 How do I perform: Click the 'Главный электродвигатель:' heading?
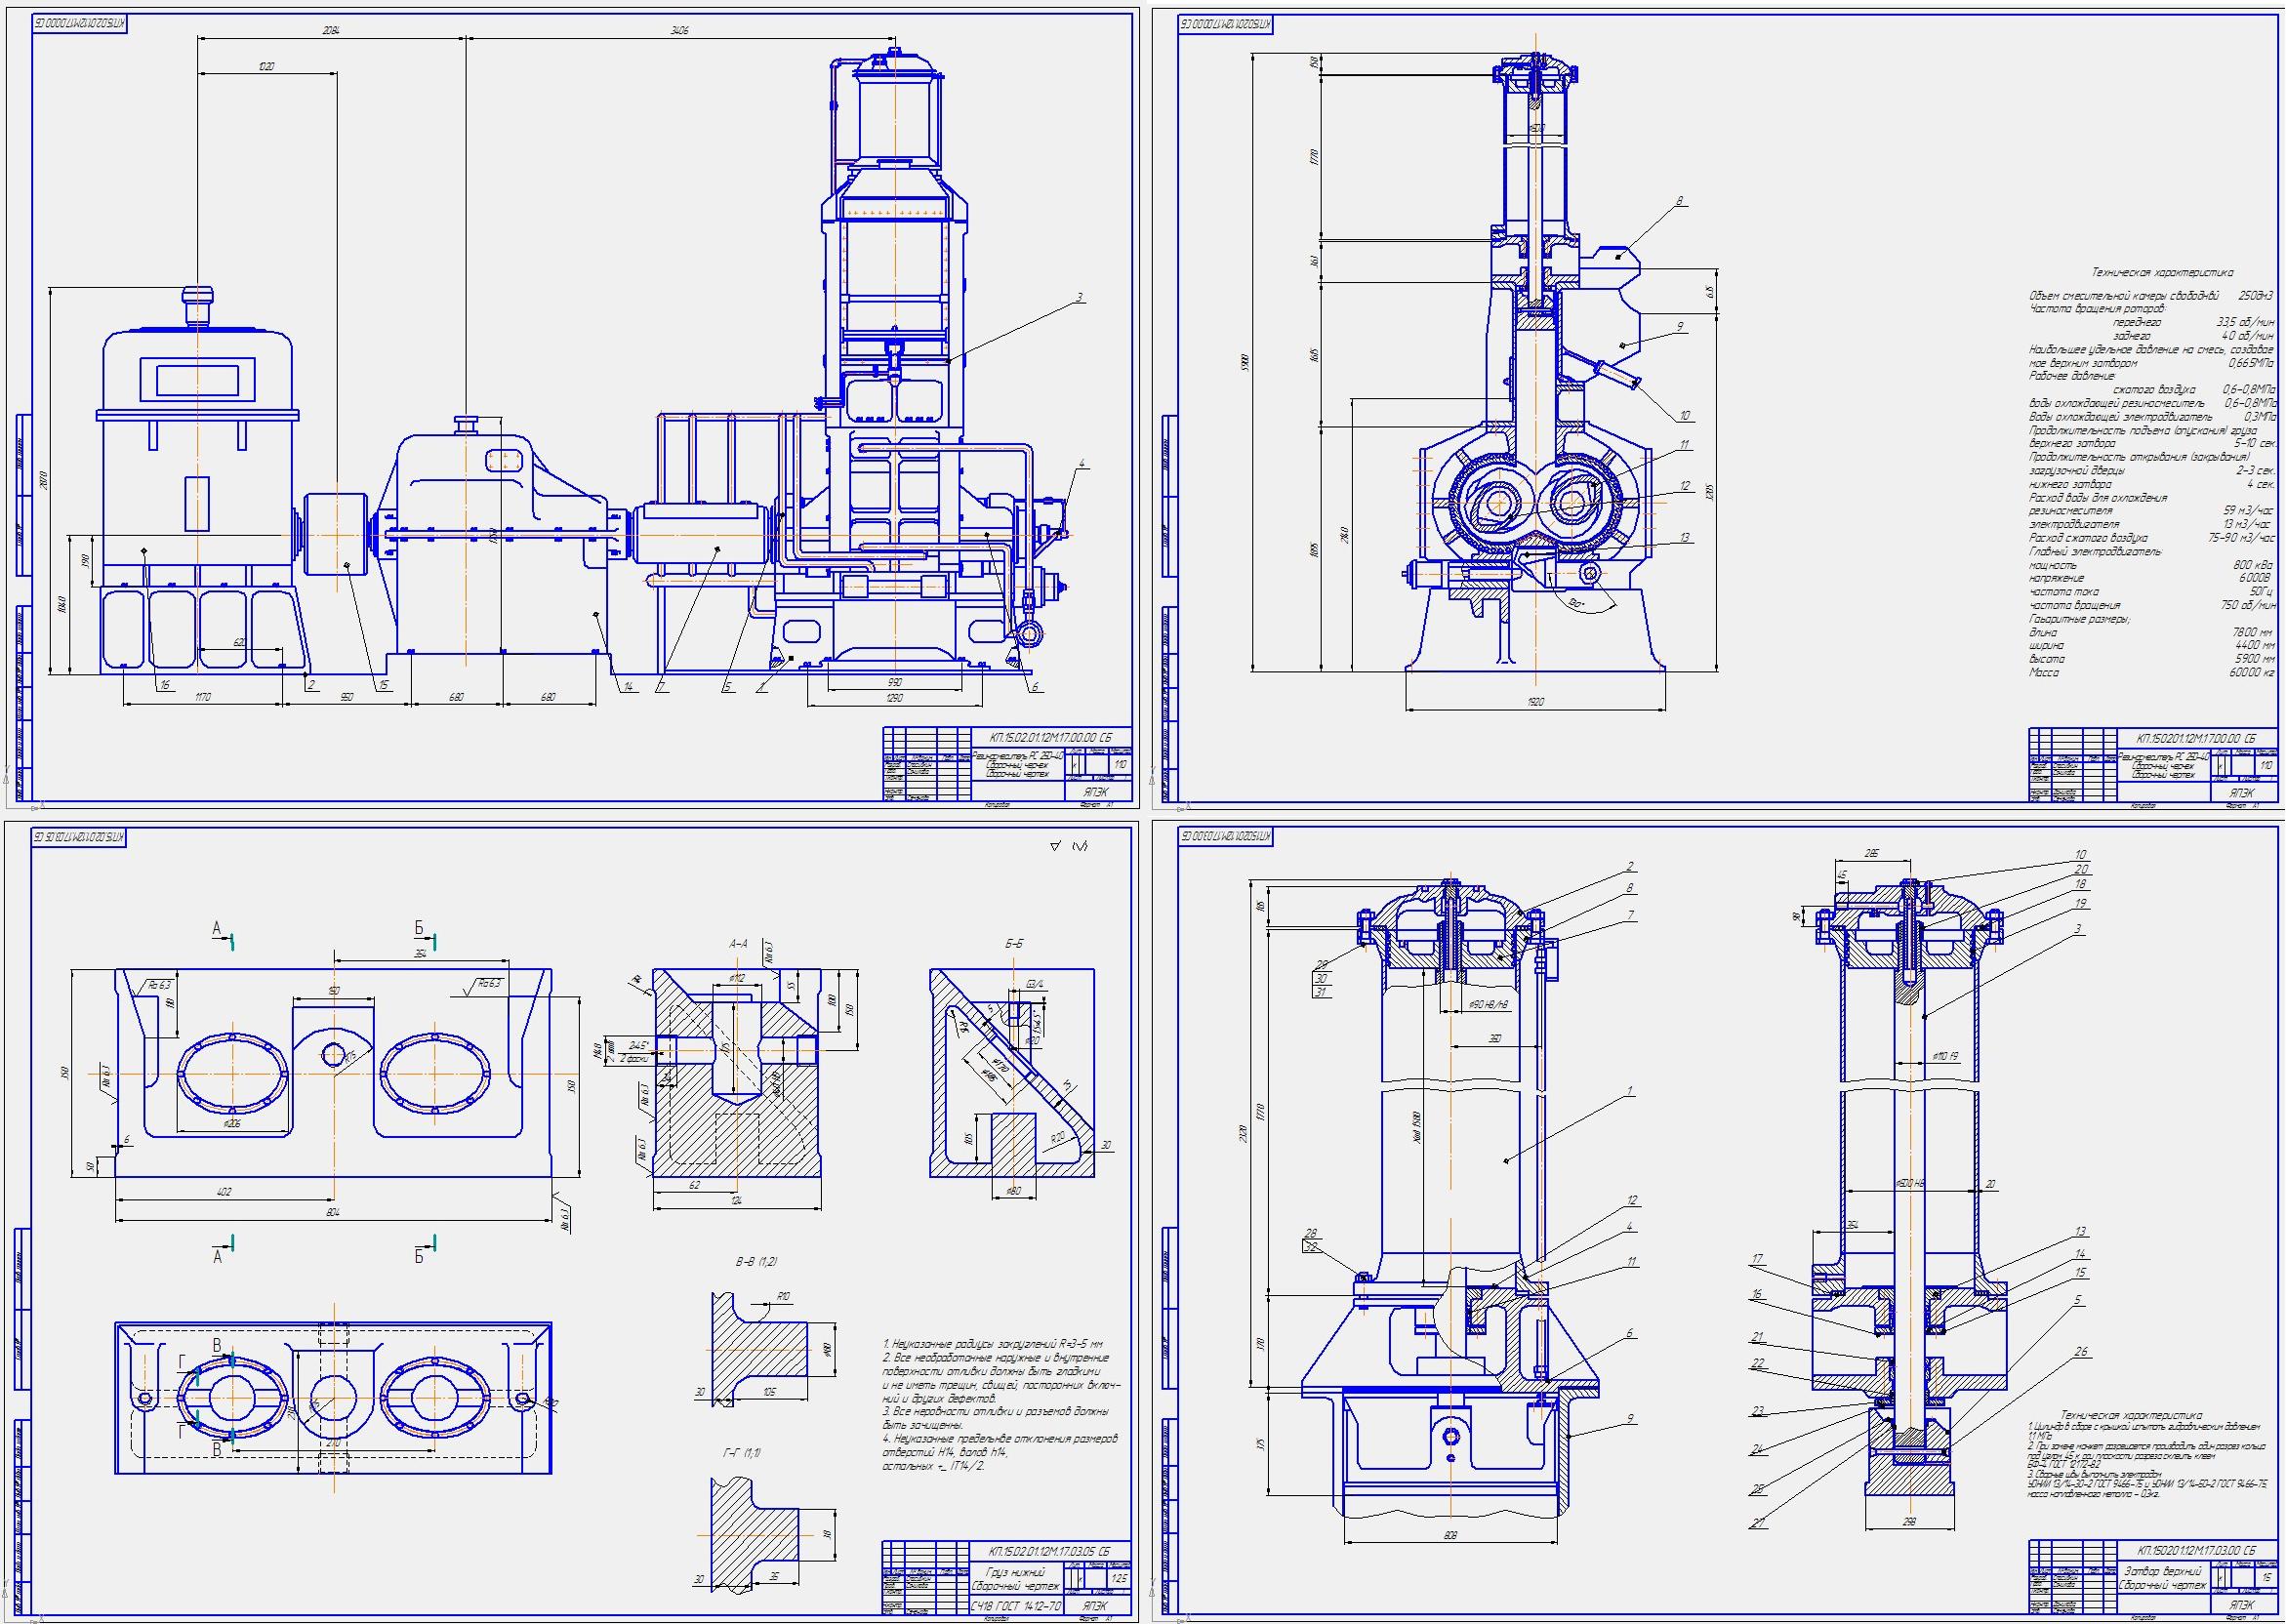[x=2096, y=552]
